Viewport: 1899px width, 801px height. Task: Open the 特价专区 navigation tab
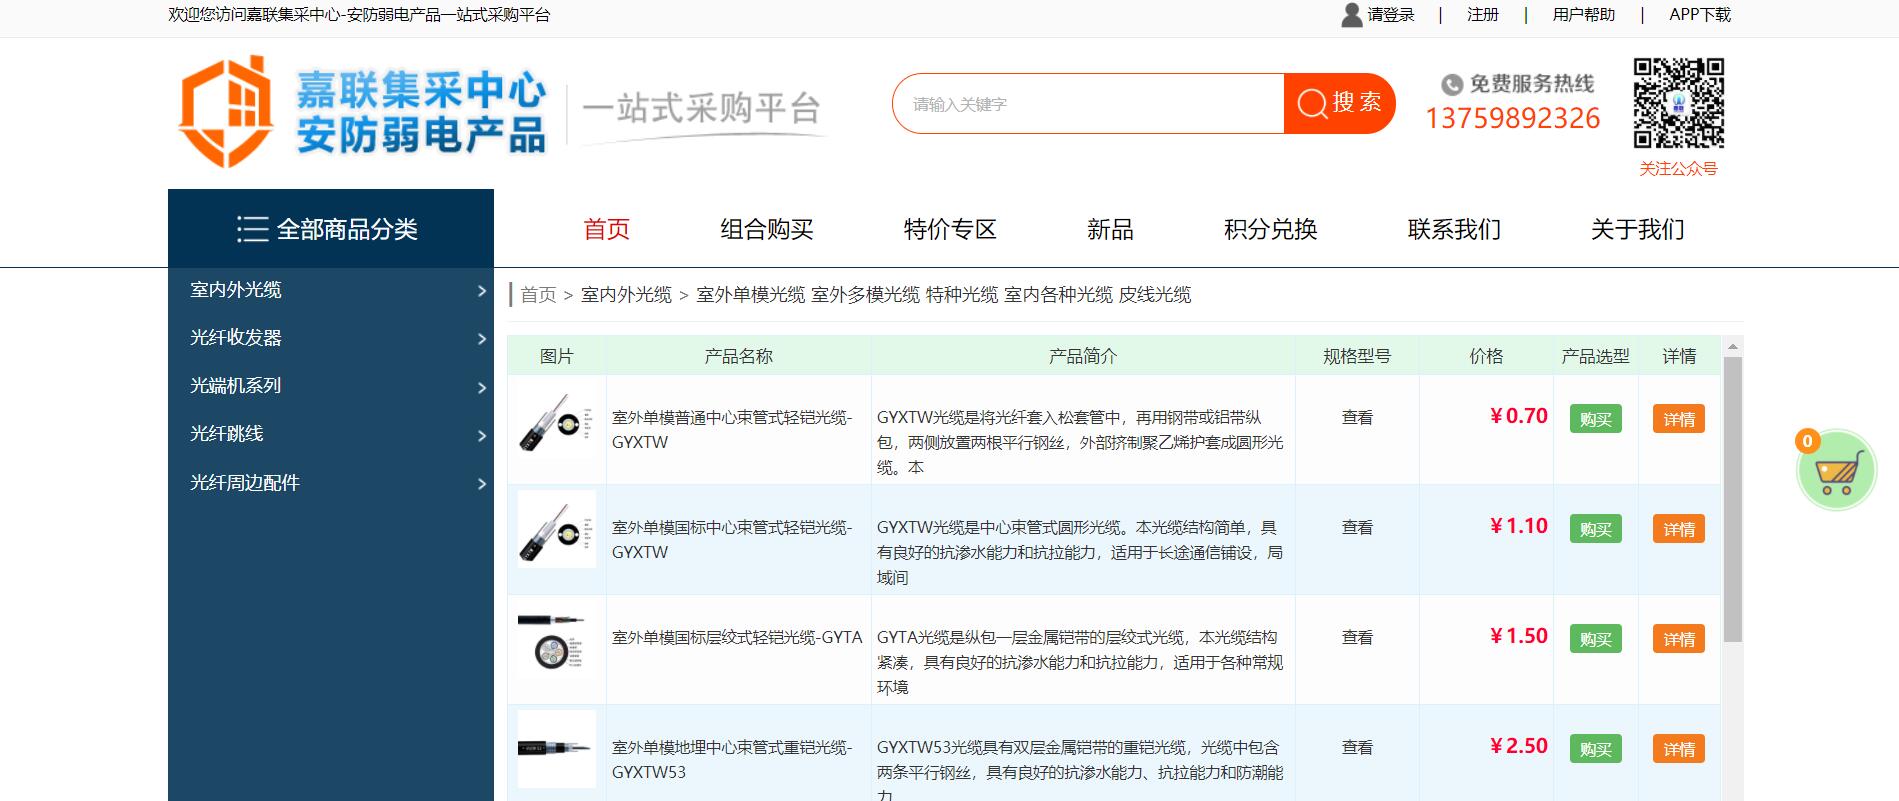[950, 230]
